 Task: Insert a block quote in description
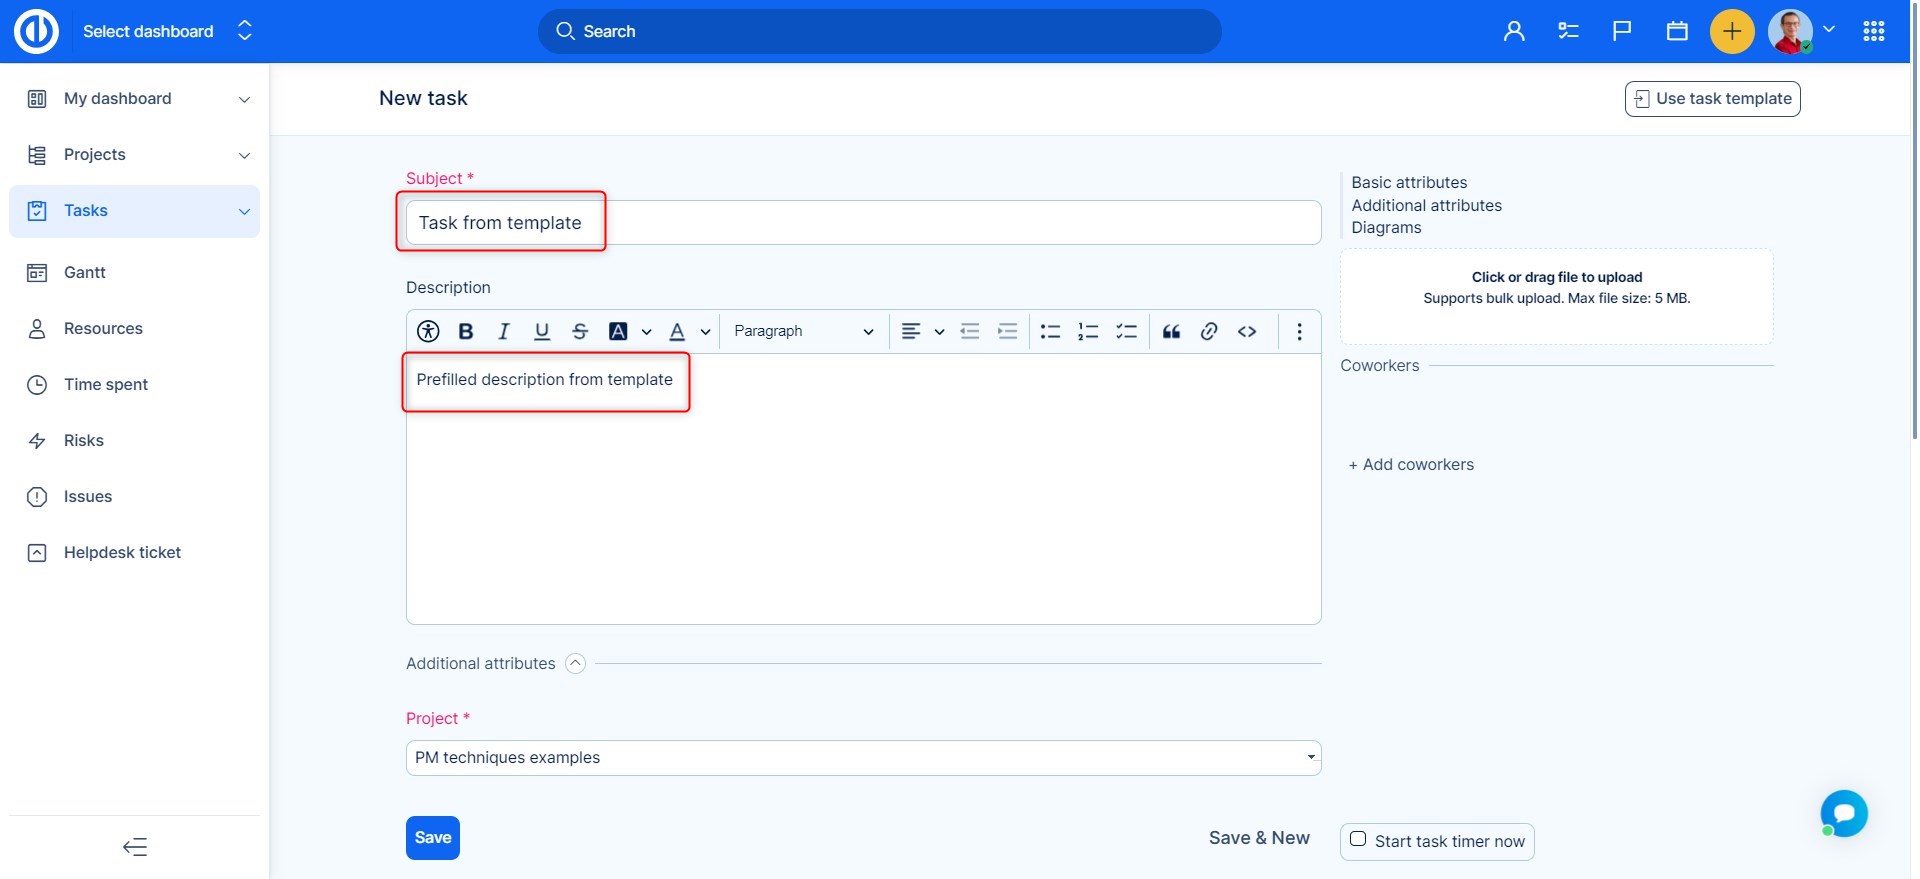click(1171, 332)
